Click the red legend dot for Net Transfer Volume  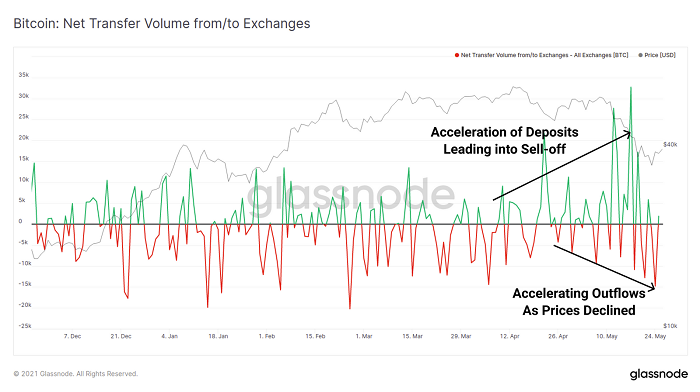click(457, 55)
